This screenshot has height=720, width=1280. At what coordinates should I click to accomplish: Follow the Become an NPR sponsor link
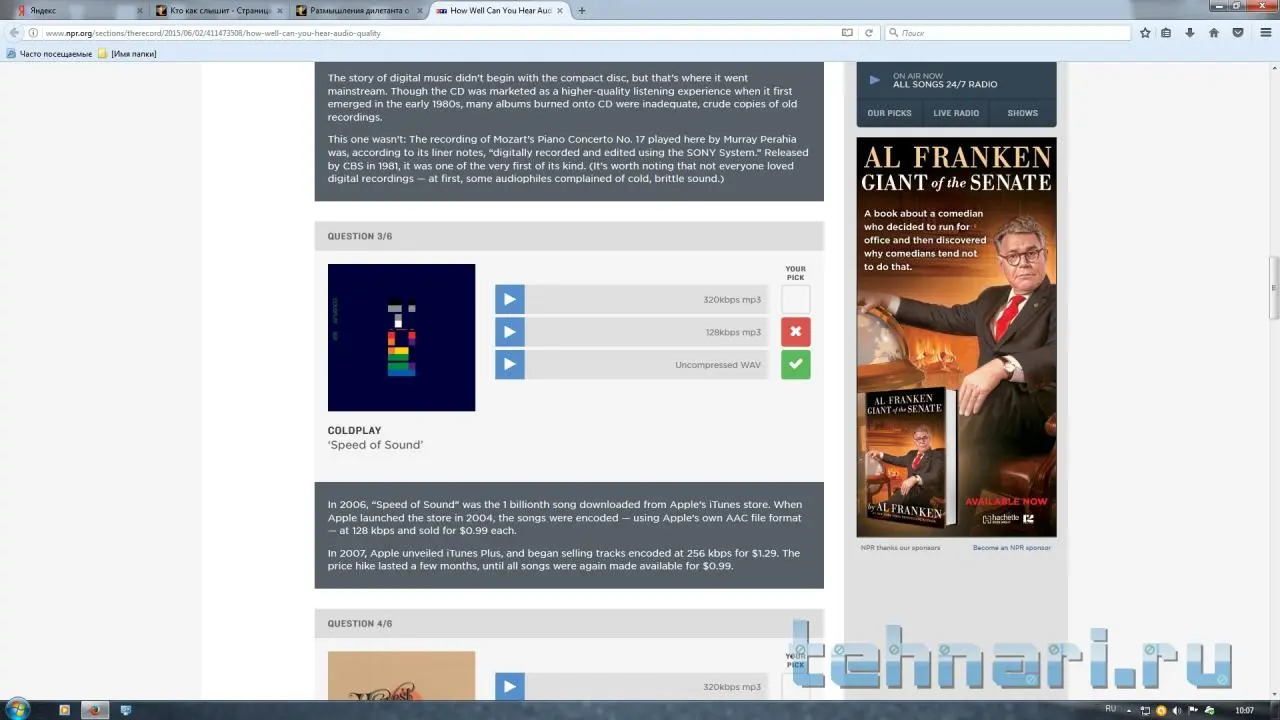point(1011,548)
